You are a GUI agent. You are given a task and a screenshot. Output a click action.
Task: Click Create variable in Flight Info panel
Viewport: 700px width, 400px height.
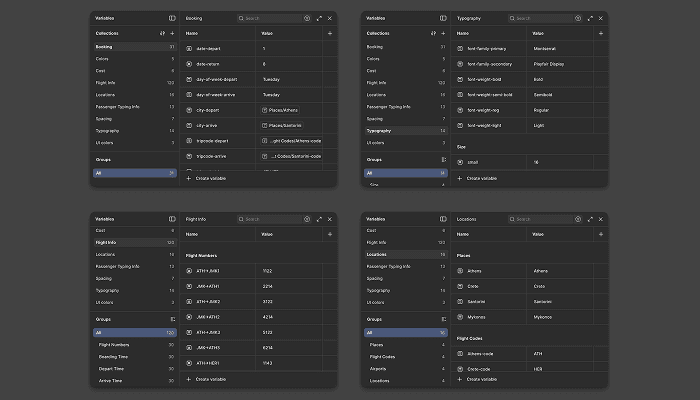click(x=206, y=379)
